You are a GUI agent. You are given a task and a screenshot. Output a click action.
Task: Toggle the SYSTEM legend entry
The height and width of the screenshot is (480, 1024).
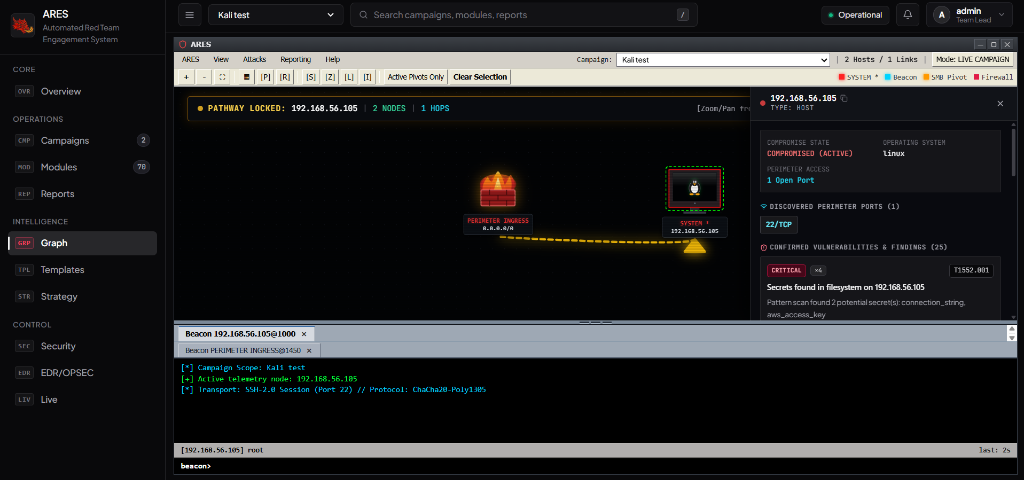tap(858, 77)
